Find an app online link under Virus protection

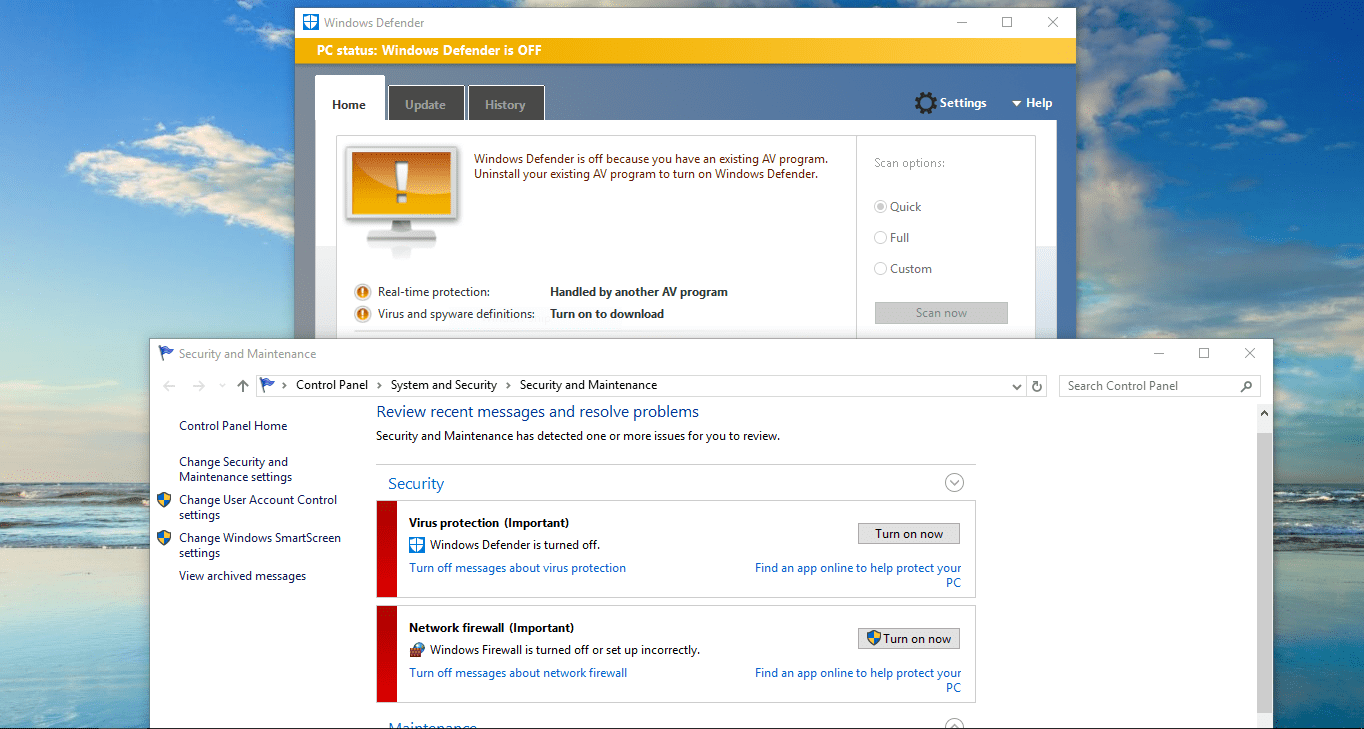pyautogui.click(x=858, y=575)
